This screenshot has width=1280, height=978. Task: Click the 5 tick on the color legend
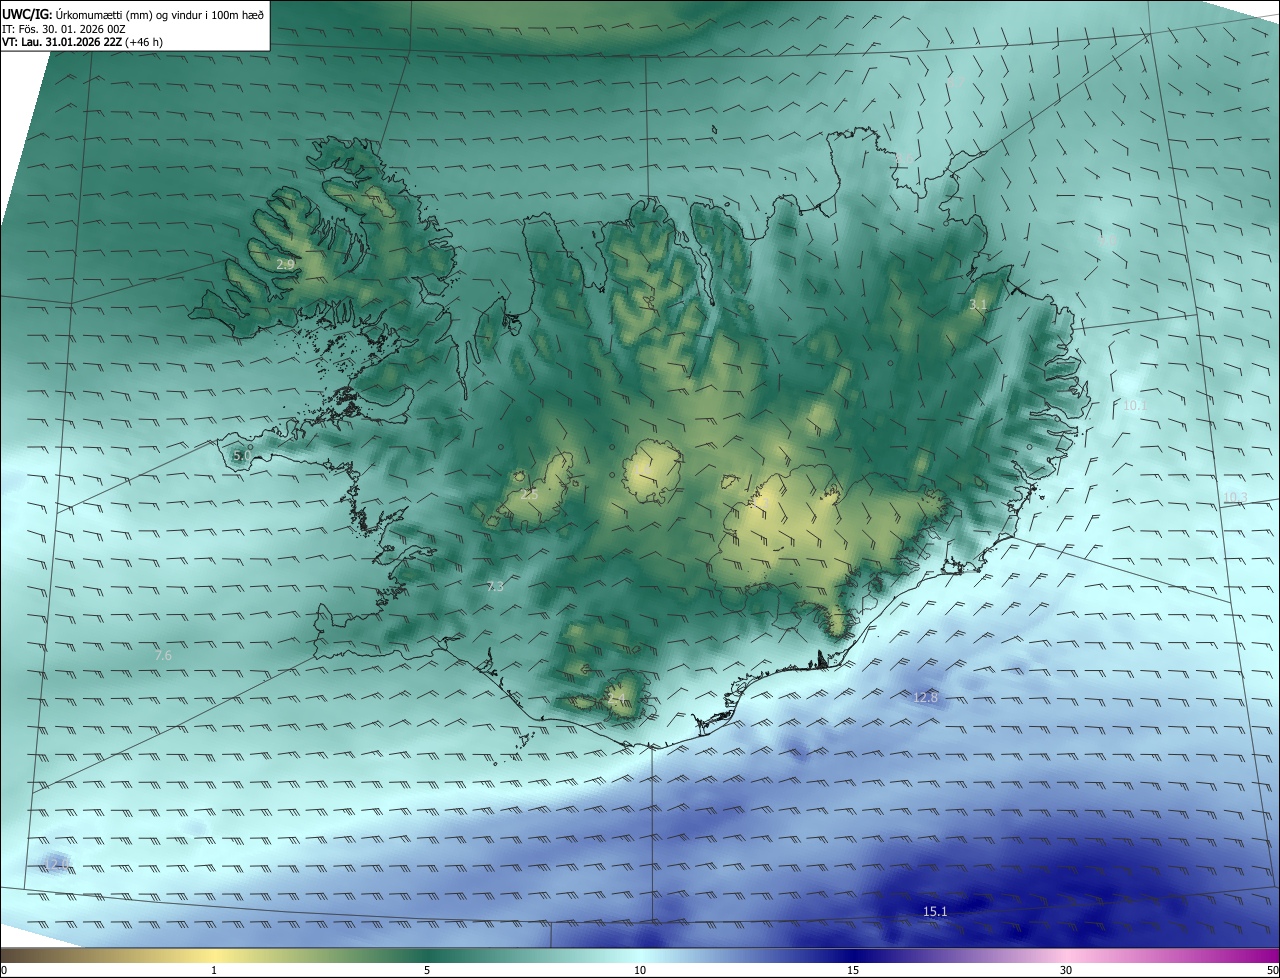coord(427,970)
